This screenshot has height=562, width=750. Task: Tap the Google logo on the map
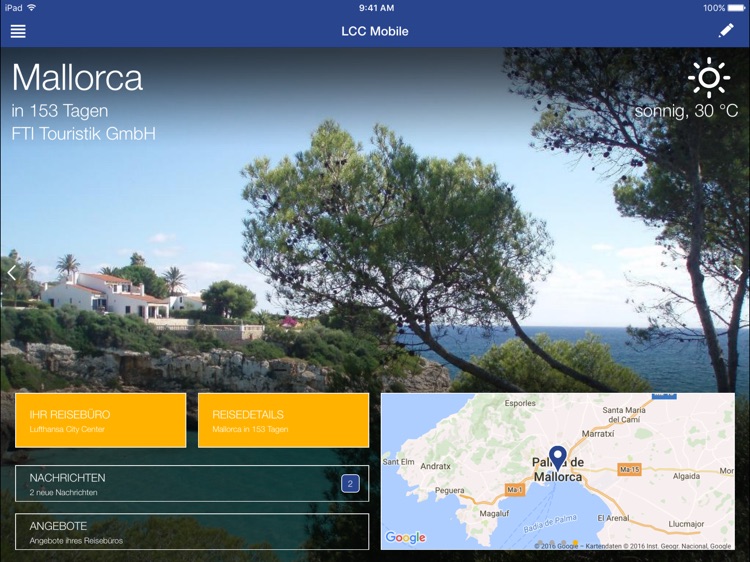[405, 538]
